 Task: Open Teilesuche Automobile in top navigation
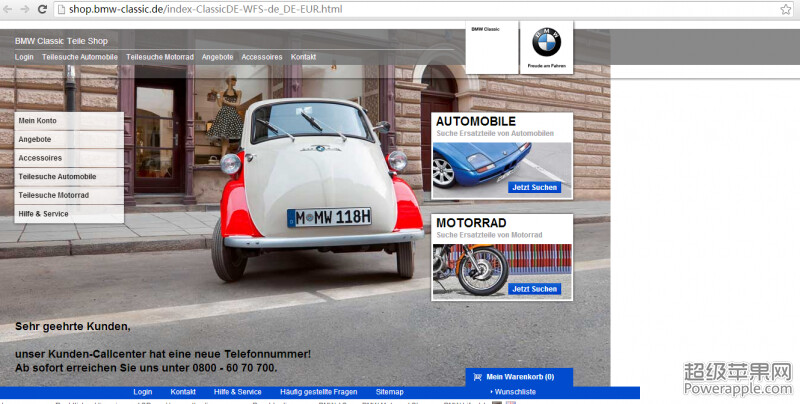click(x=80, y=57)
